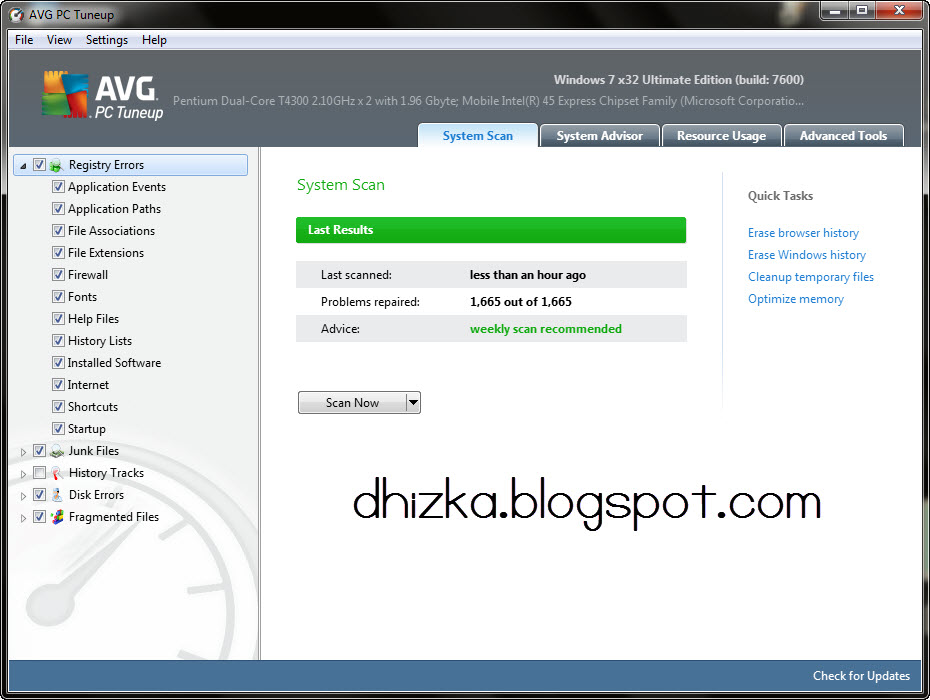The height and width of the screenshot is (700, 930).
Task: Select the Installed Software label
Action: (x=114, y=362)
